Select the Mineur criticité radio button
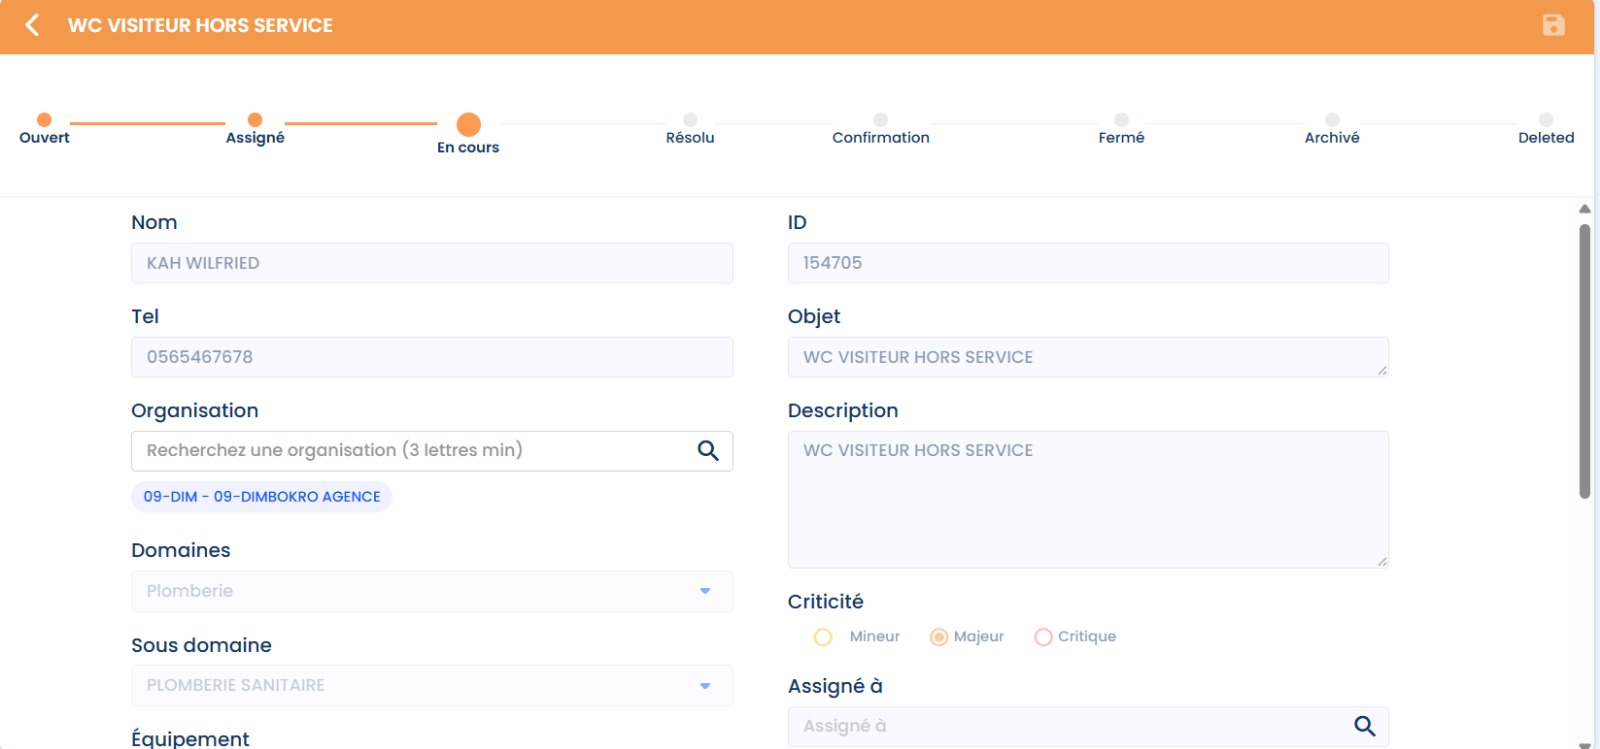 (823, 637)
